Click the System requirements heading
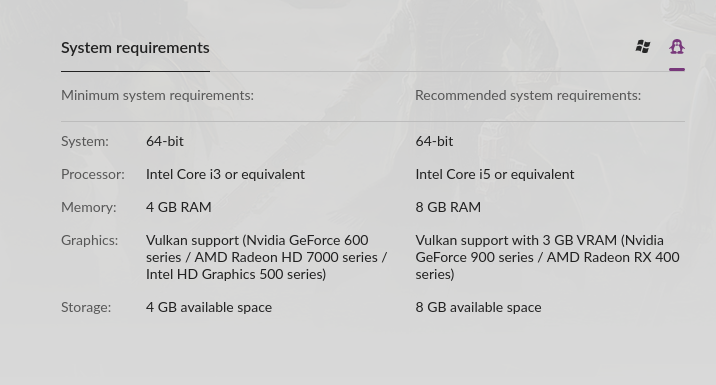Viewport: 716px width, 385px height. pyautogui.click(x=135, y=47)
